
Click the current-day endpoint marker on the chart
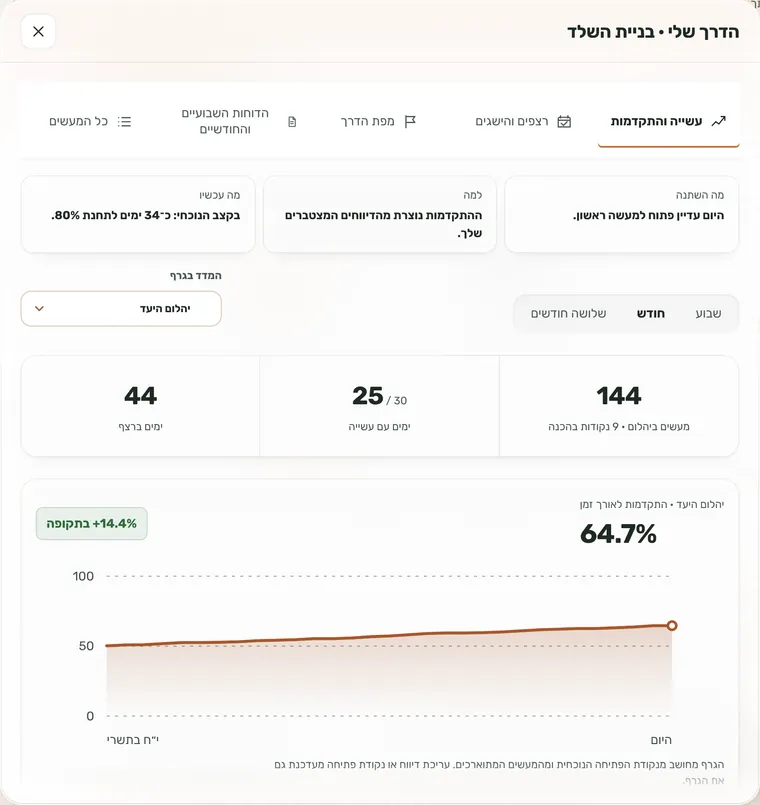672,625
